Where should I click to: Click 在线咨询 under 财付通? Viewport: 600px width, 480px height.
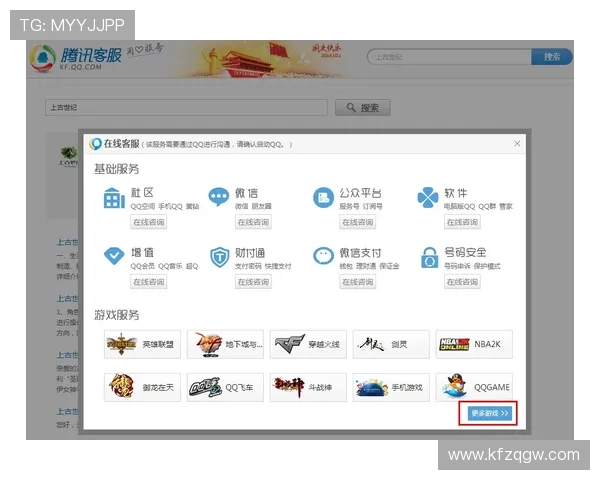(x=253, y=282)
